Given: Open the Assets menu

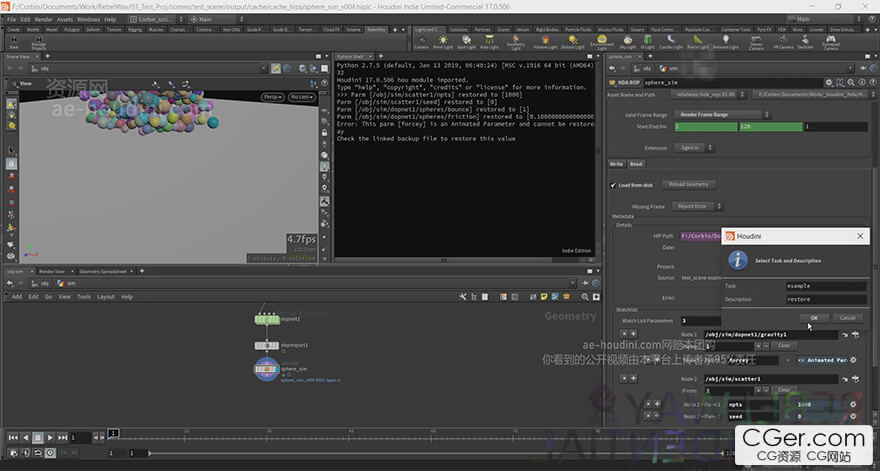Looking at the screenshot, I should click(65, 19).
